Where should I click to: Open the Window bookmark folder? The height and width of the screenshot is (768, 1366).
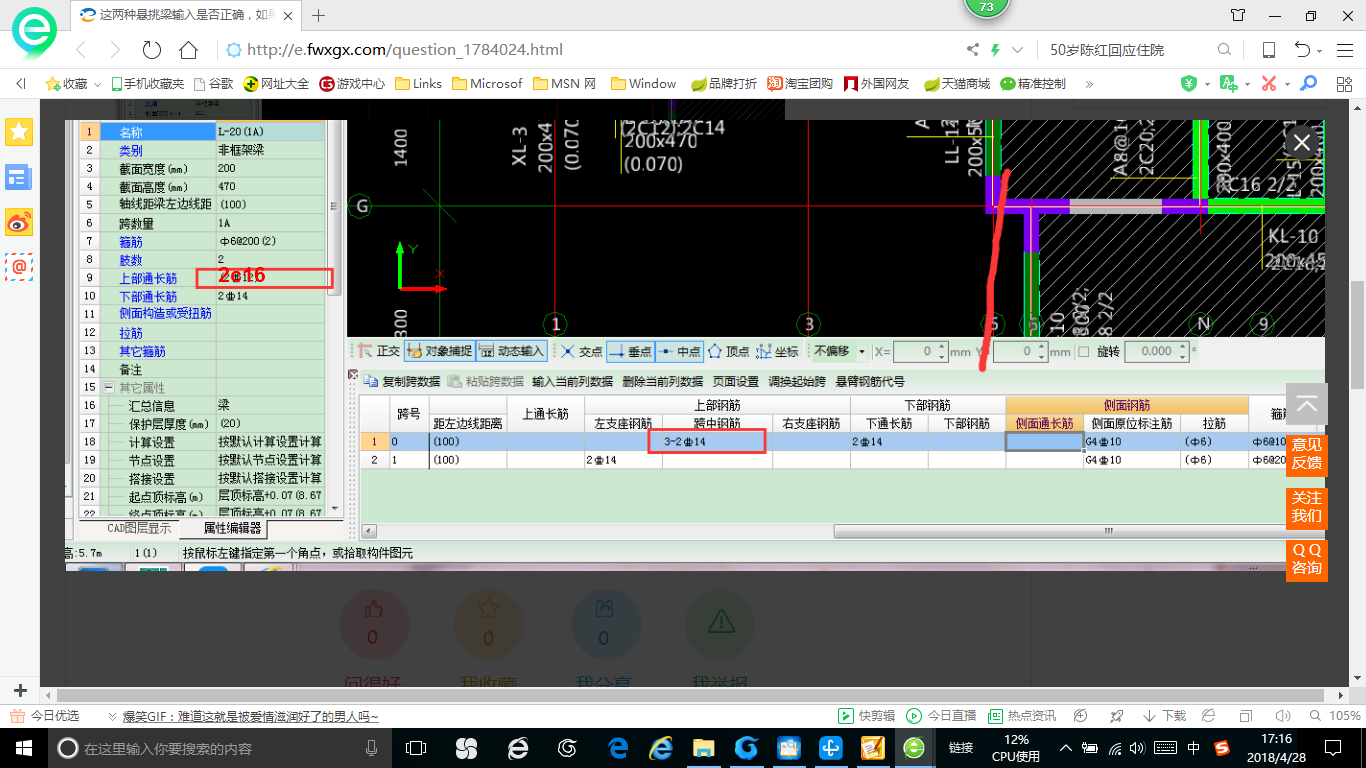pos(644,84)
